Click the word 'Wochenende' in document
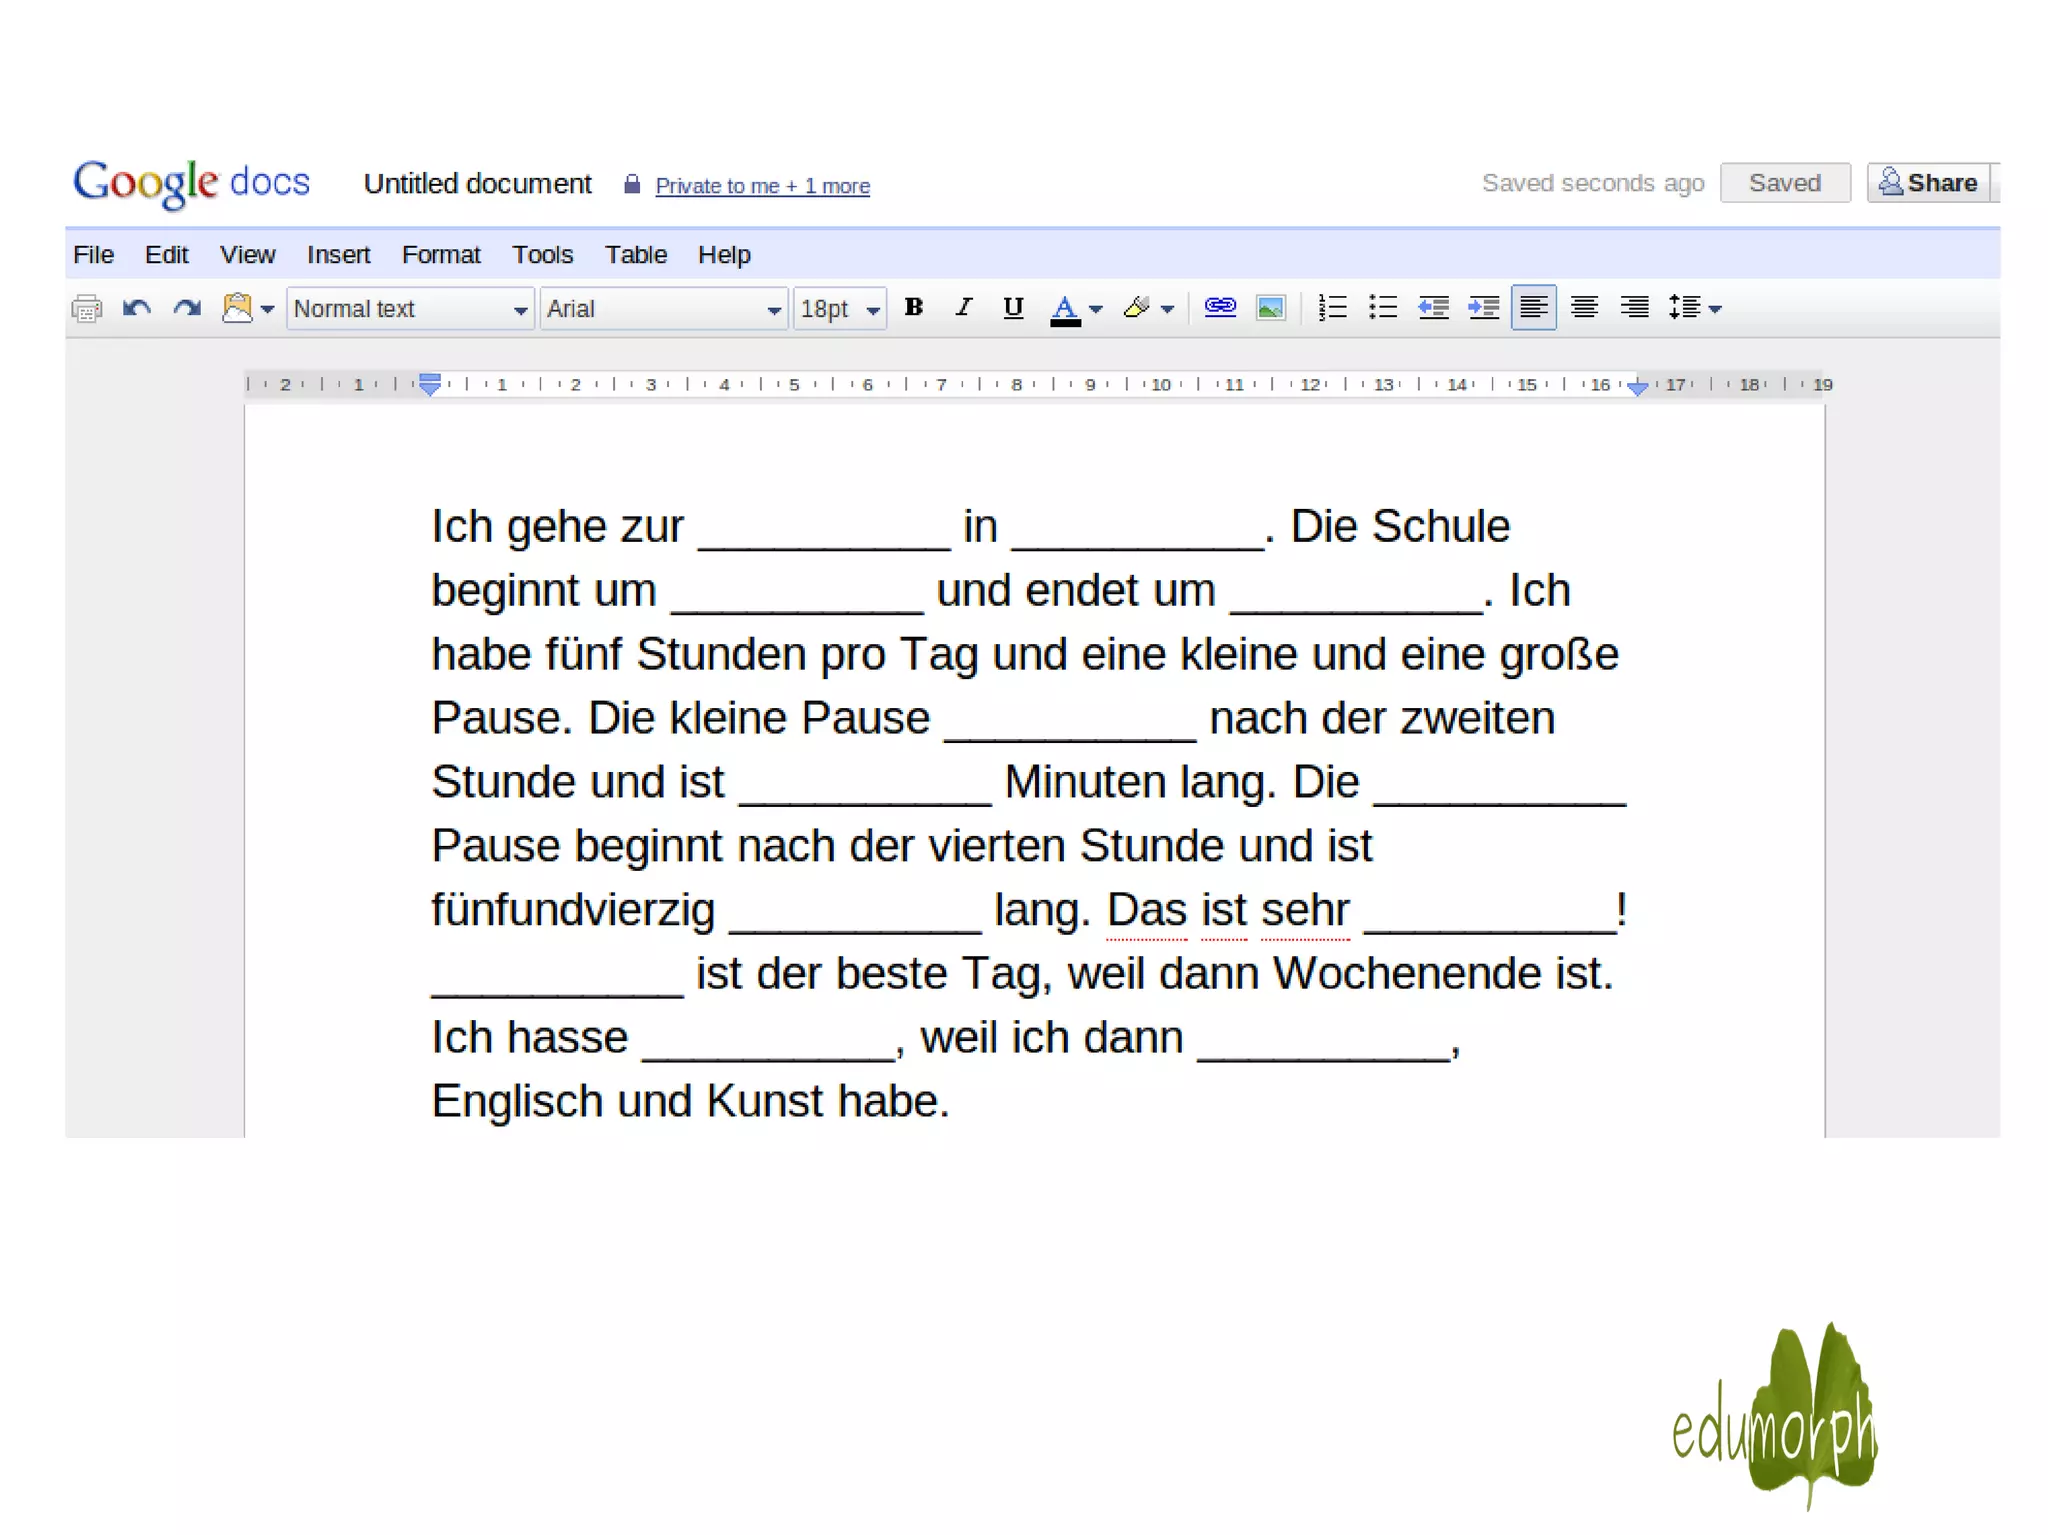2048x1535 pixels. [1406, 974]
